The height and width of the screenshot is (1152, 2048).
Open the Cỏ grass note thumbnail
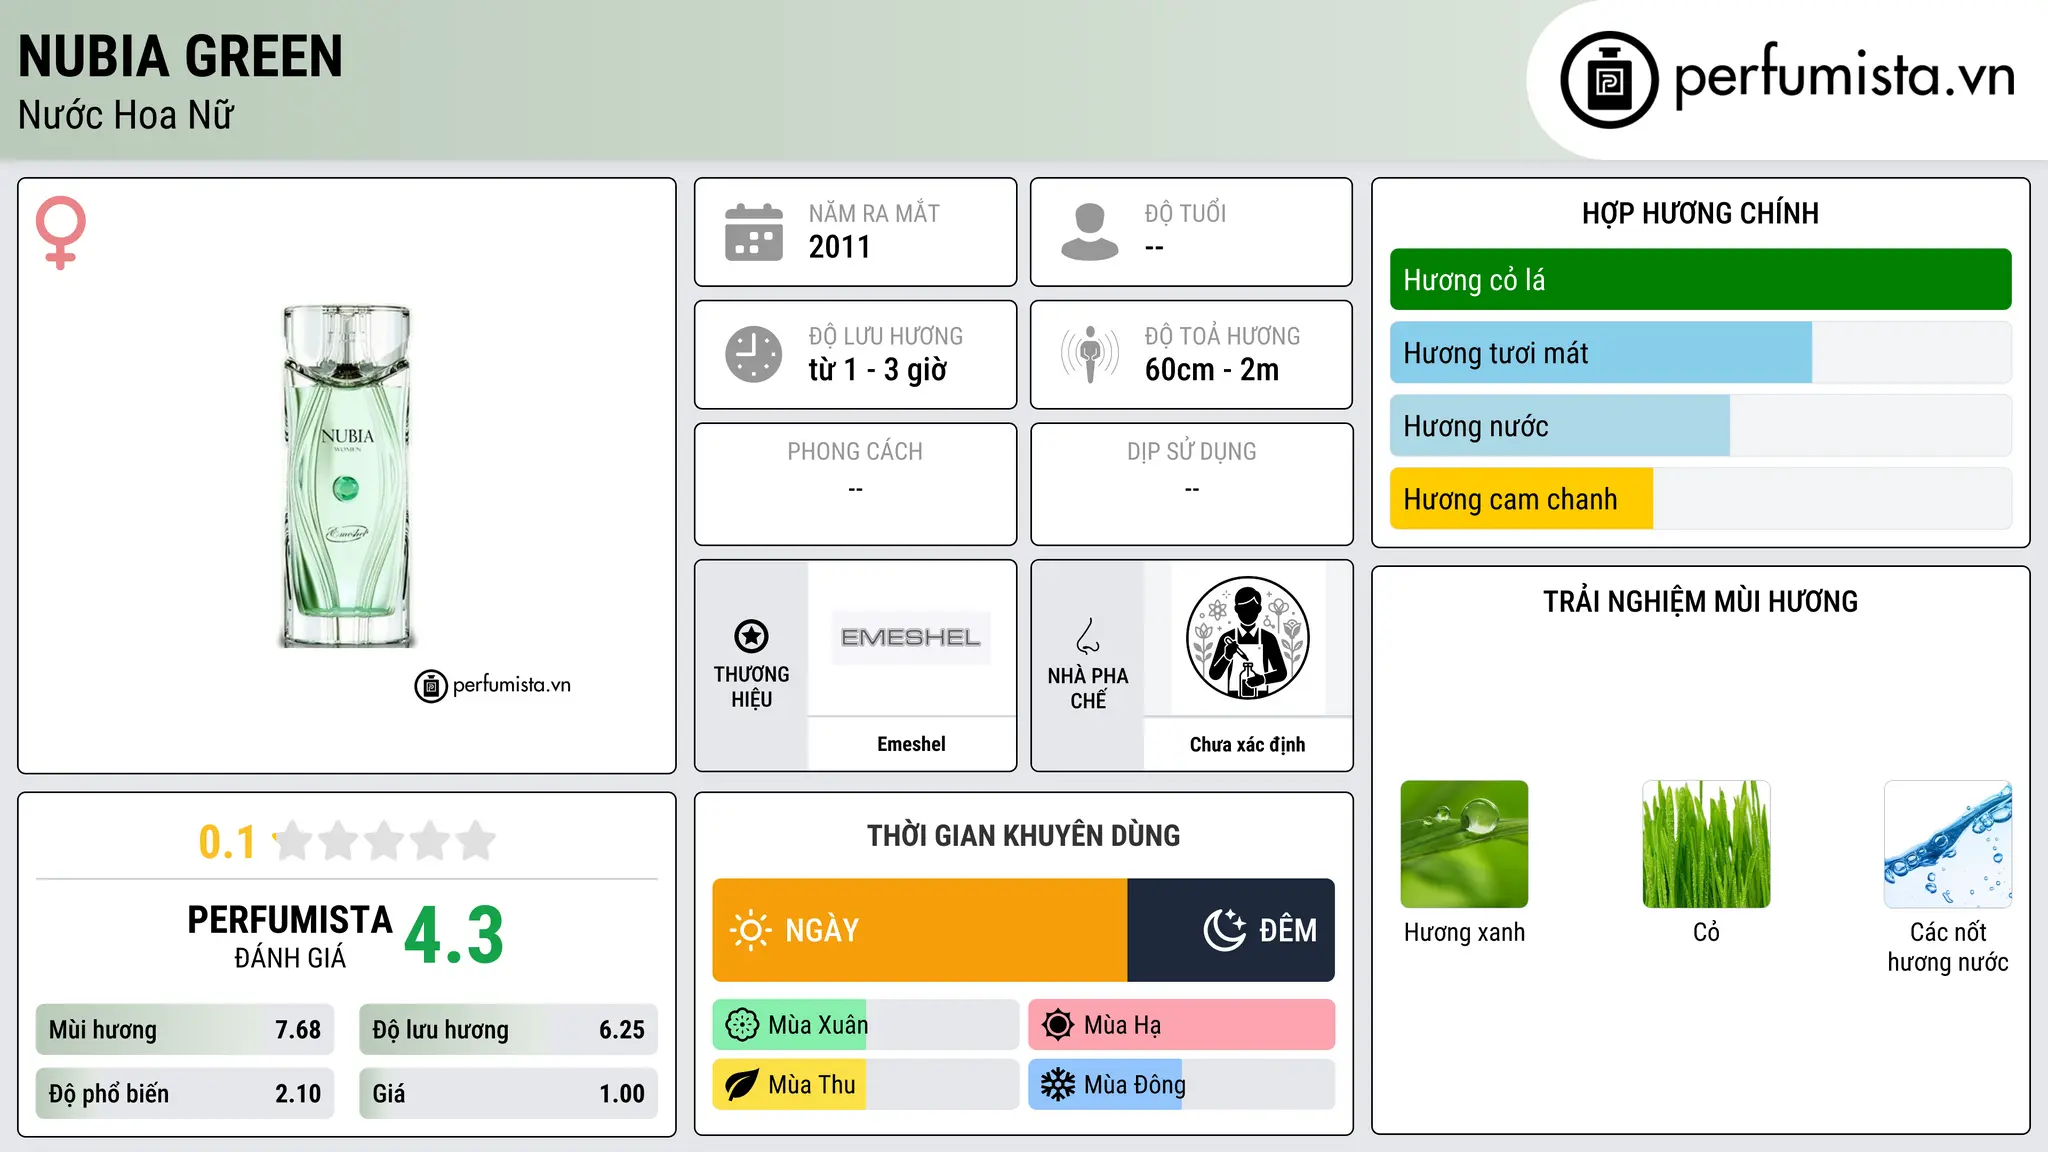point(1706,844)
